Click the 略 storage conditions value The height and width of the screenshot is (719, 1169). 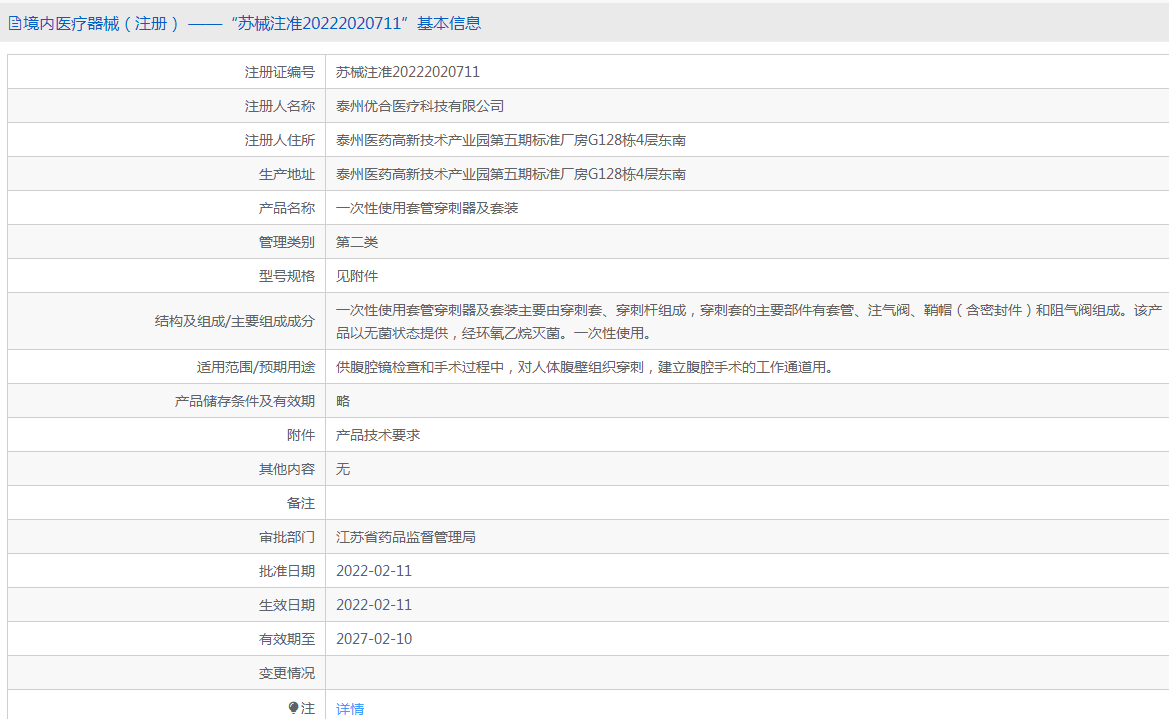tap(342, 401)
